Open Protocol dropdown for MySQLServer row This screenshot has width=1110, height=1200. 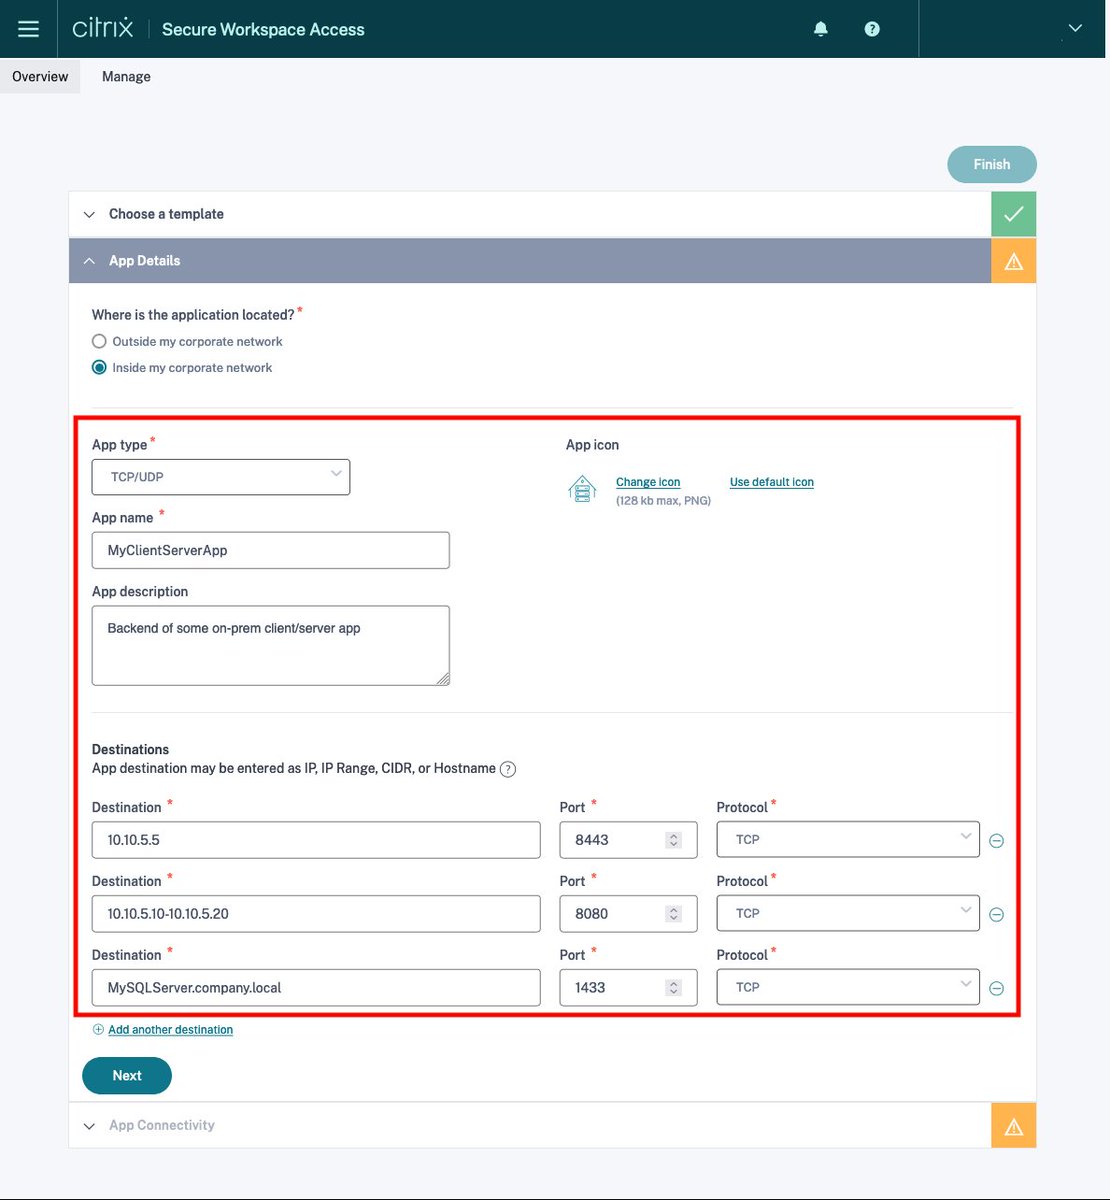click(x=848, y=987)
